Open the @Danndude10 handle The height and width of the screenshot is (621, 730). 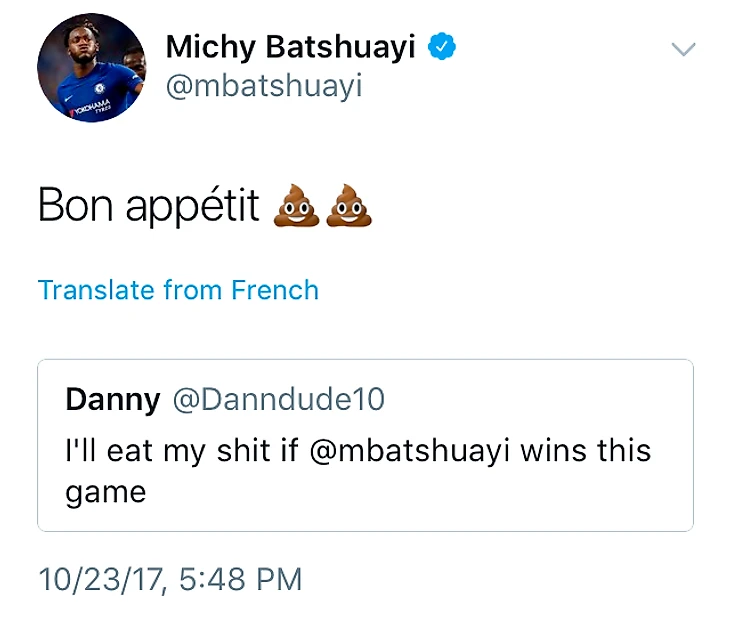coord(278,400)
